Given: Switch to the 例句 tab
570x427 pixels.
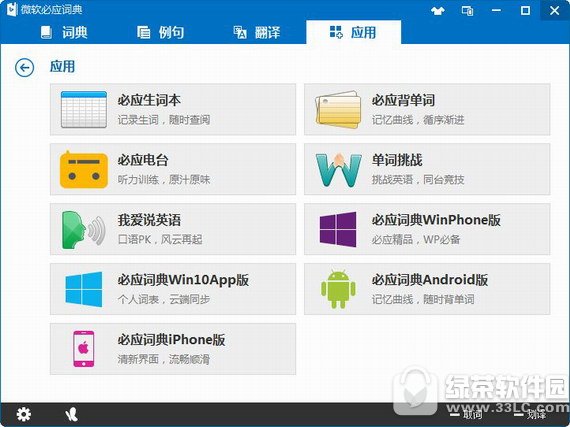Looking at the screenshot, I should [160, 32].
